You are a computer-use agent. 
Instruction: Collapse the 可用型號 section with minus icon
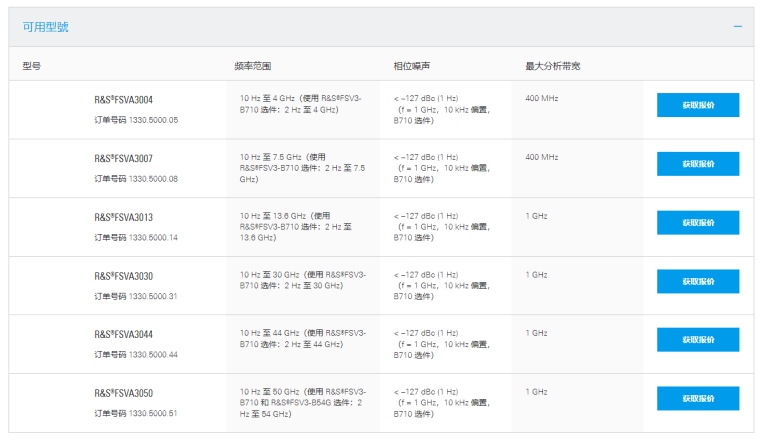(x=738, y=27)
